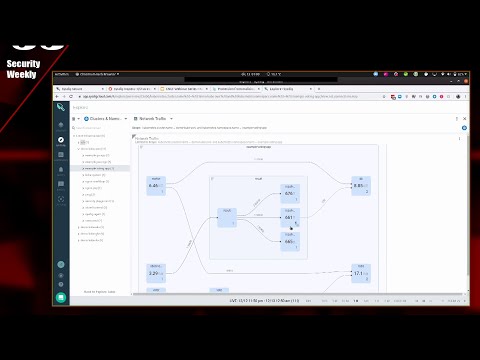Open the clock in the Ubuntu top bar

pyautogui.click(x=250, y=74)
